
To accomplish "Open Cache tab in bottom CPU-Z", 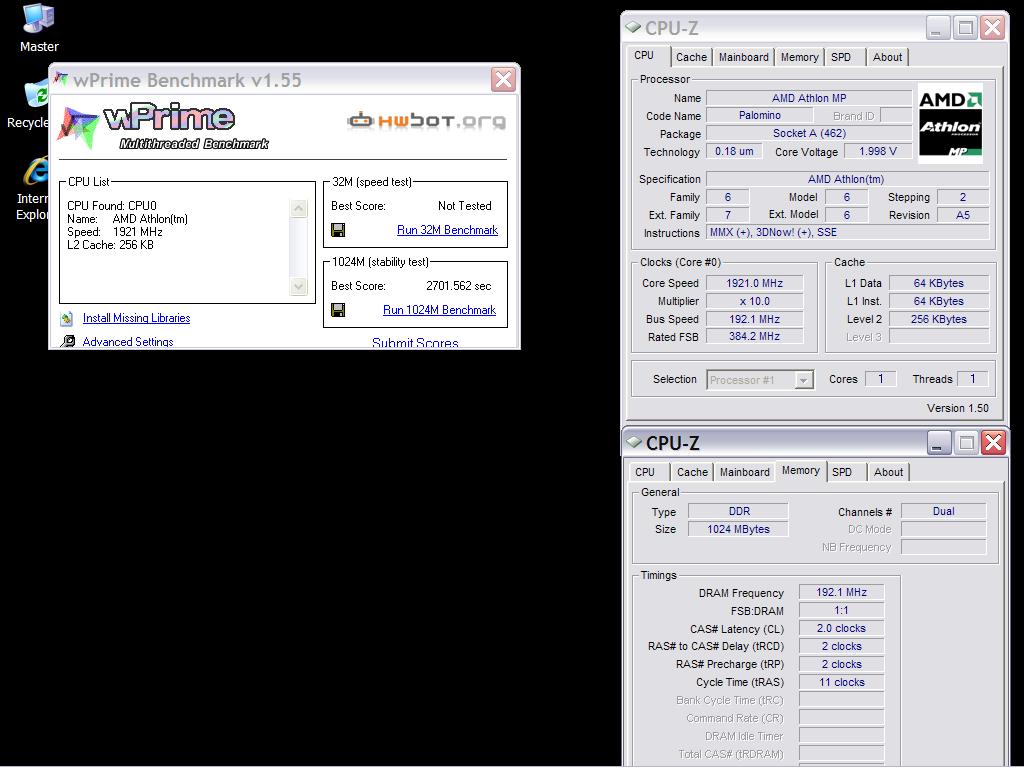I will point(692,472).
